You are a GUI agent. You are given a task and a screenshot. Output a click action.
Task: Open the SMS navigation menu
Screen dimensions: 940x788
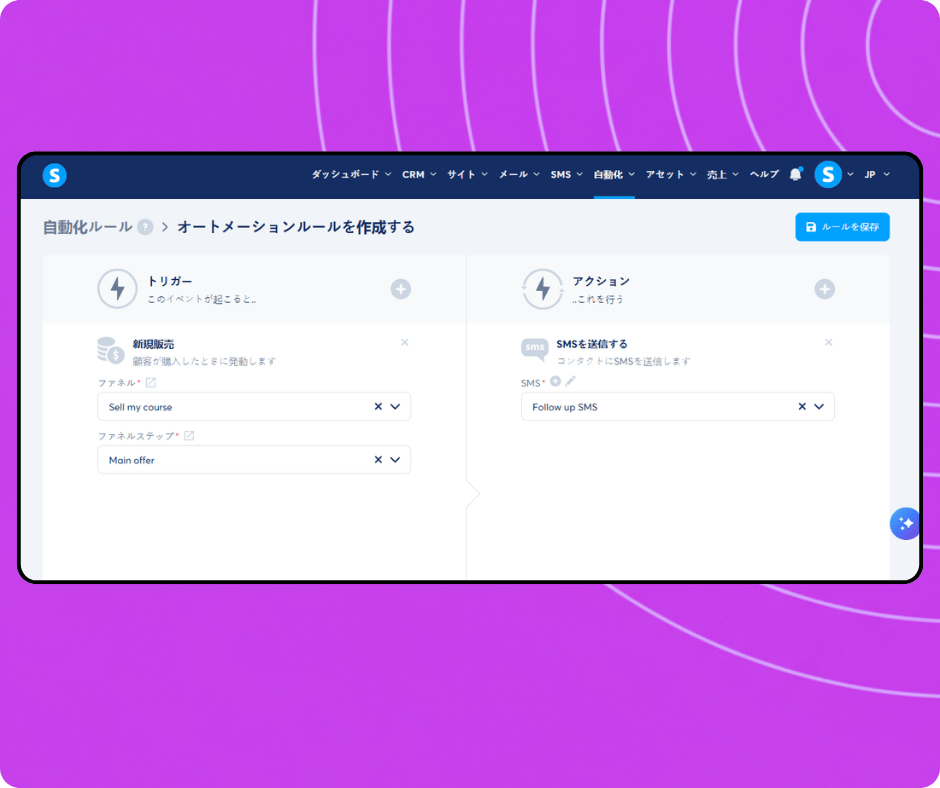tap(567, 175)
